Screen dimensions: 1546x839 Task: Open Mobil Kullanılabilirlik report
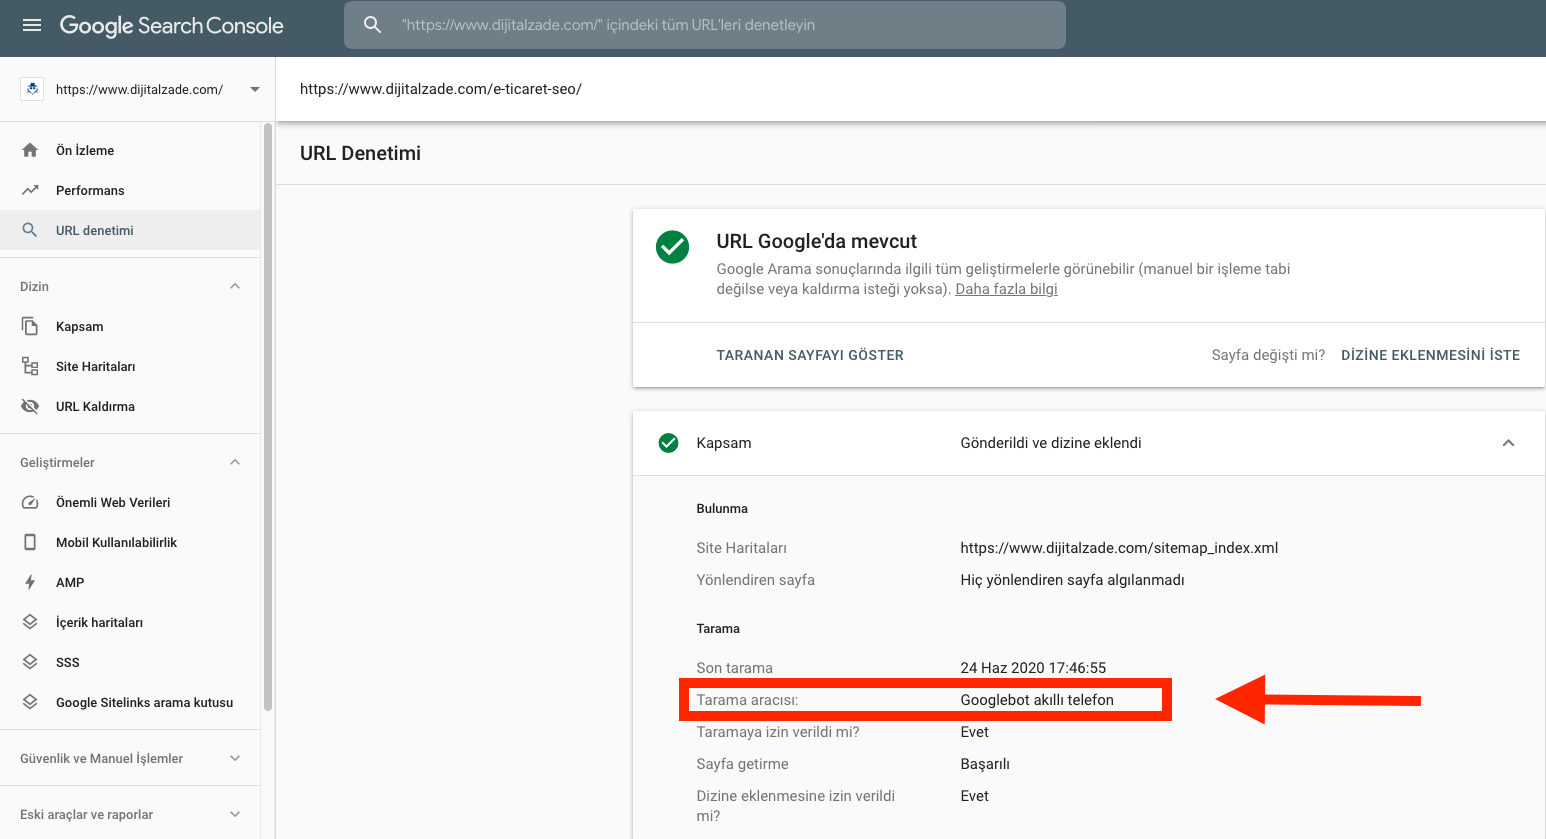[x=130, y=542]
